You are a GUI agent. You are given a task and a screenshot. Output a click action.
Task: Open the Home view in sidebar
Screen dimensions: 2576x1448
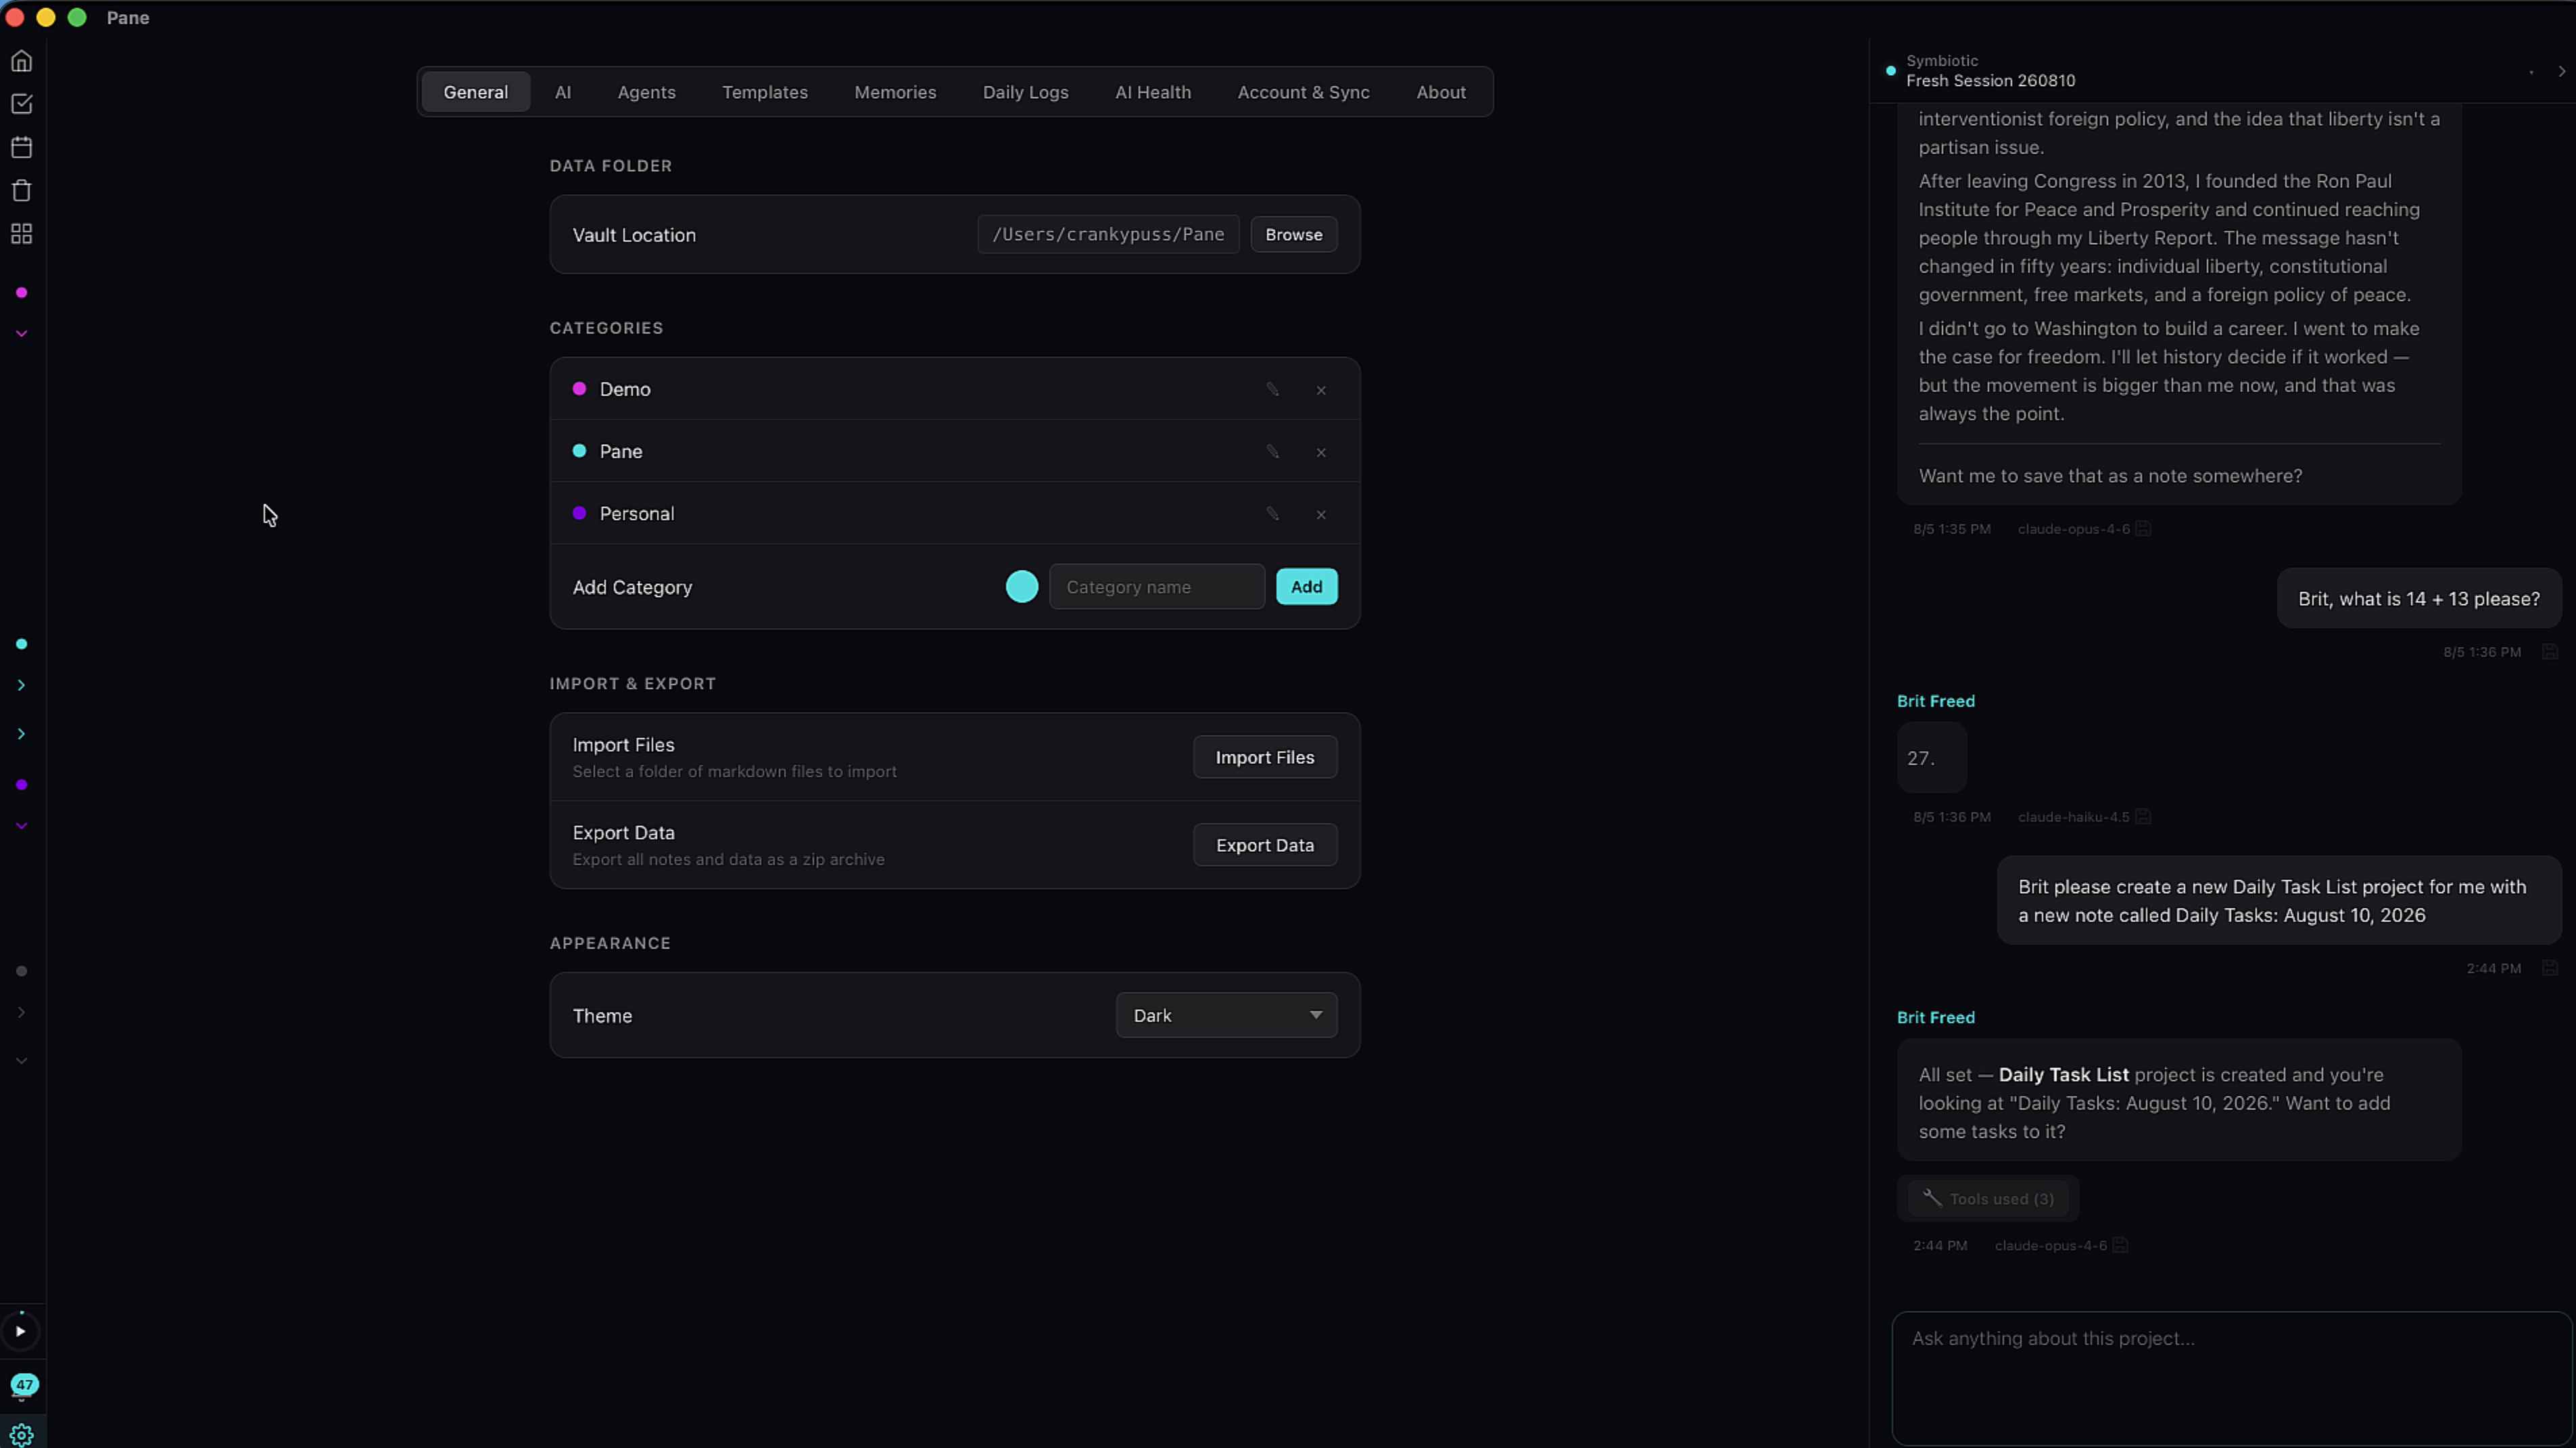tap(21, 61)
